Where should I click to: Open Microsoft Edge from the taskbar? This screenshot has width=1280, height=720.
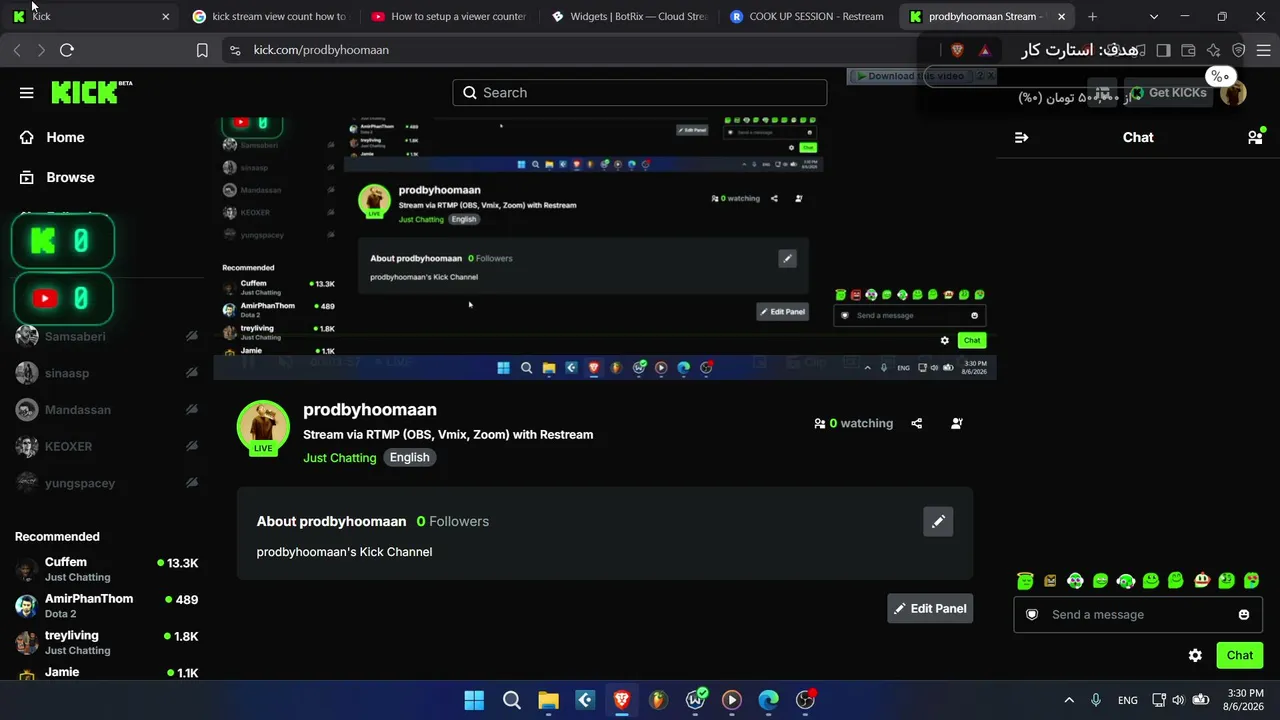pyautogui.click(x=768, y=700)
